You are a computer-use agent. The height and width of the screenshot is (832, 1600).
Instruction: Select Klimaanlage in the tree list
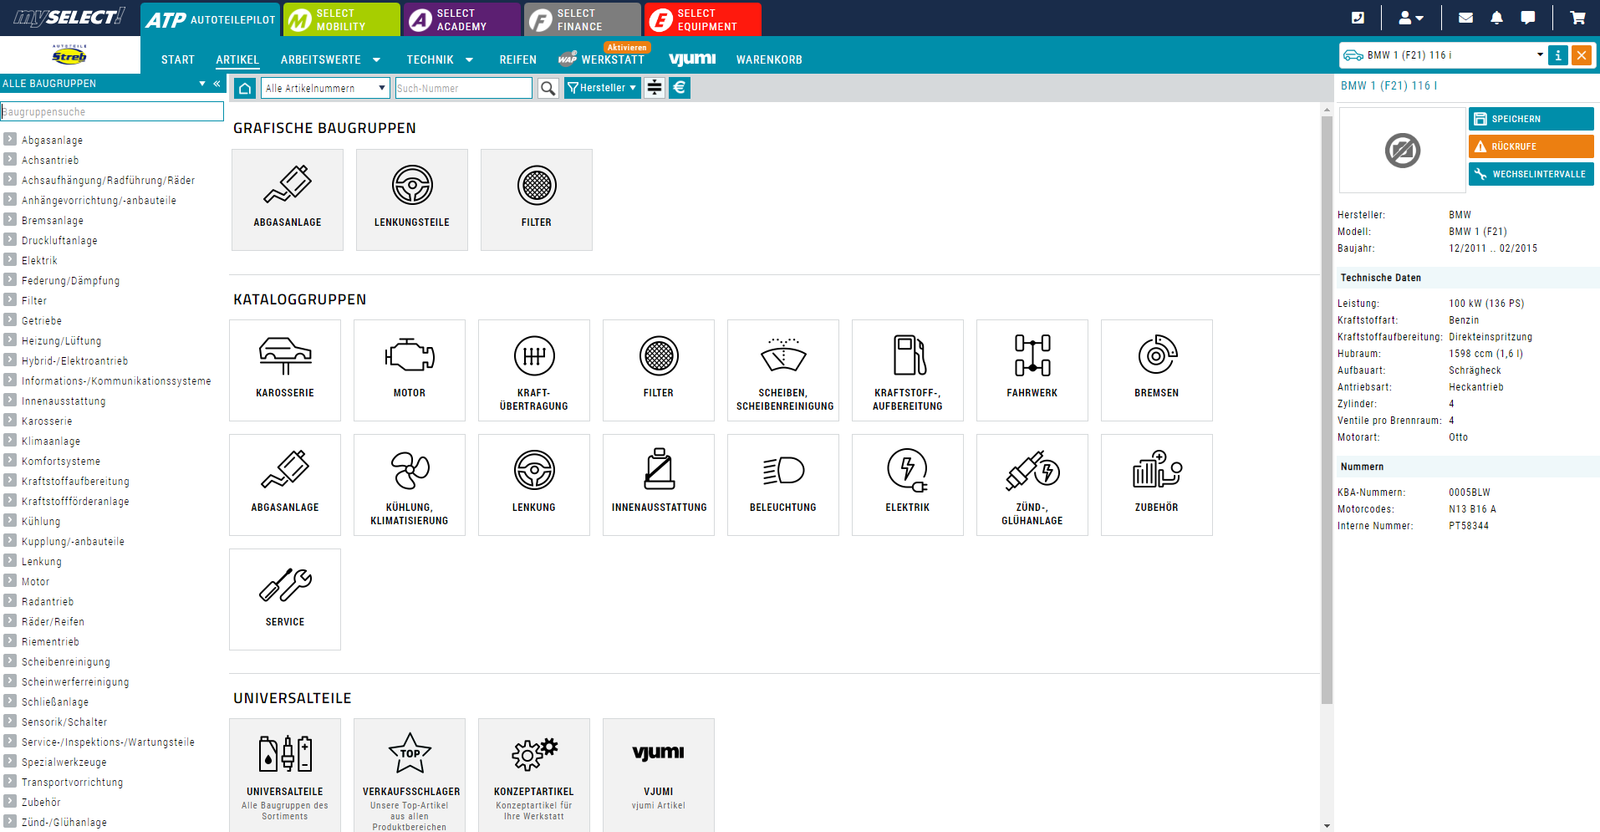[x=51, y=441]
